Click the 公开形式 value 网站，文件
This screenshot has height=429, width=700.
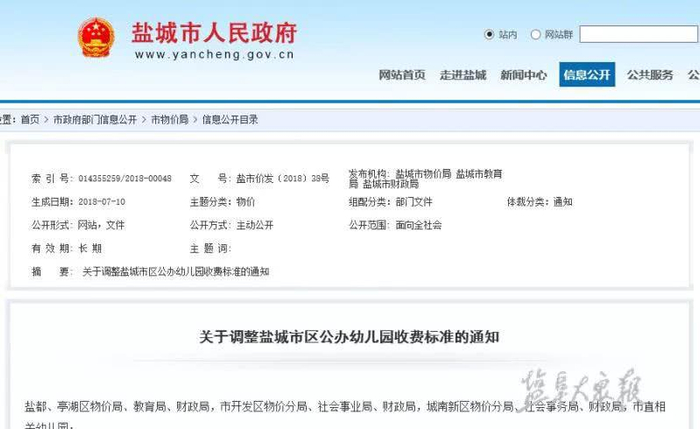pyautogui.click(x=101, y=225)
